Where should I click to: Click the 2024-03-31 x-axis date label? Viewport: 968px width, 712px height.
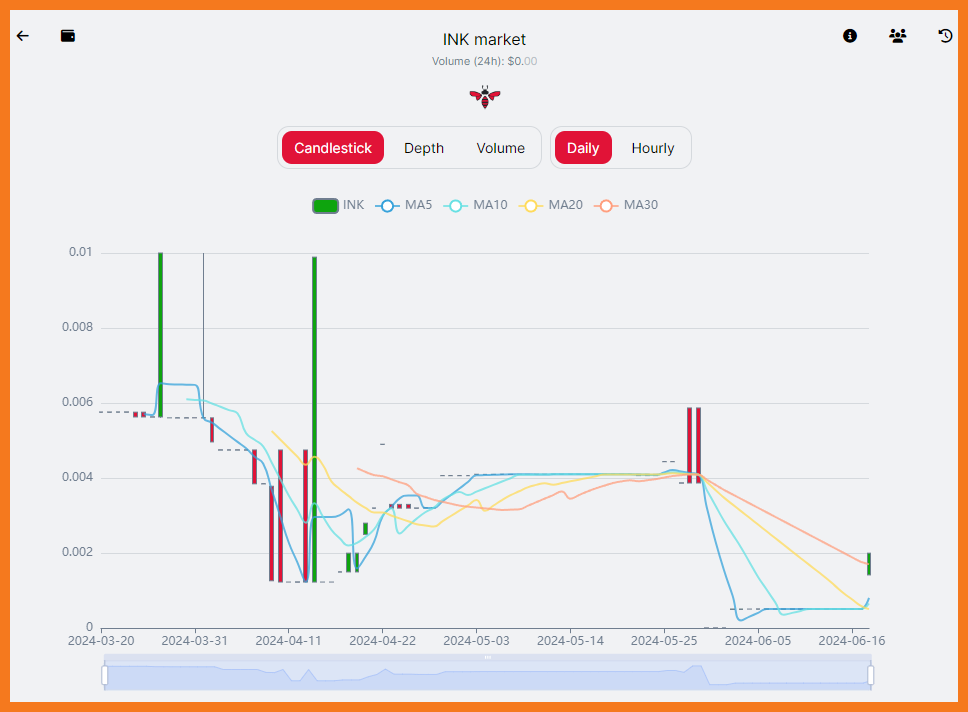point(194,641)
